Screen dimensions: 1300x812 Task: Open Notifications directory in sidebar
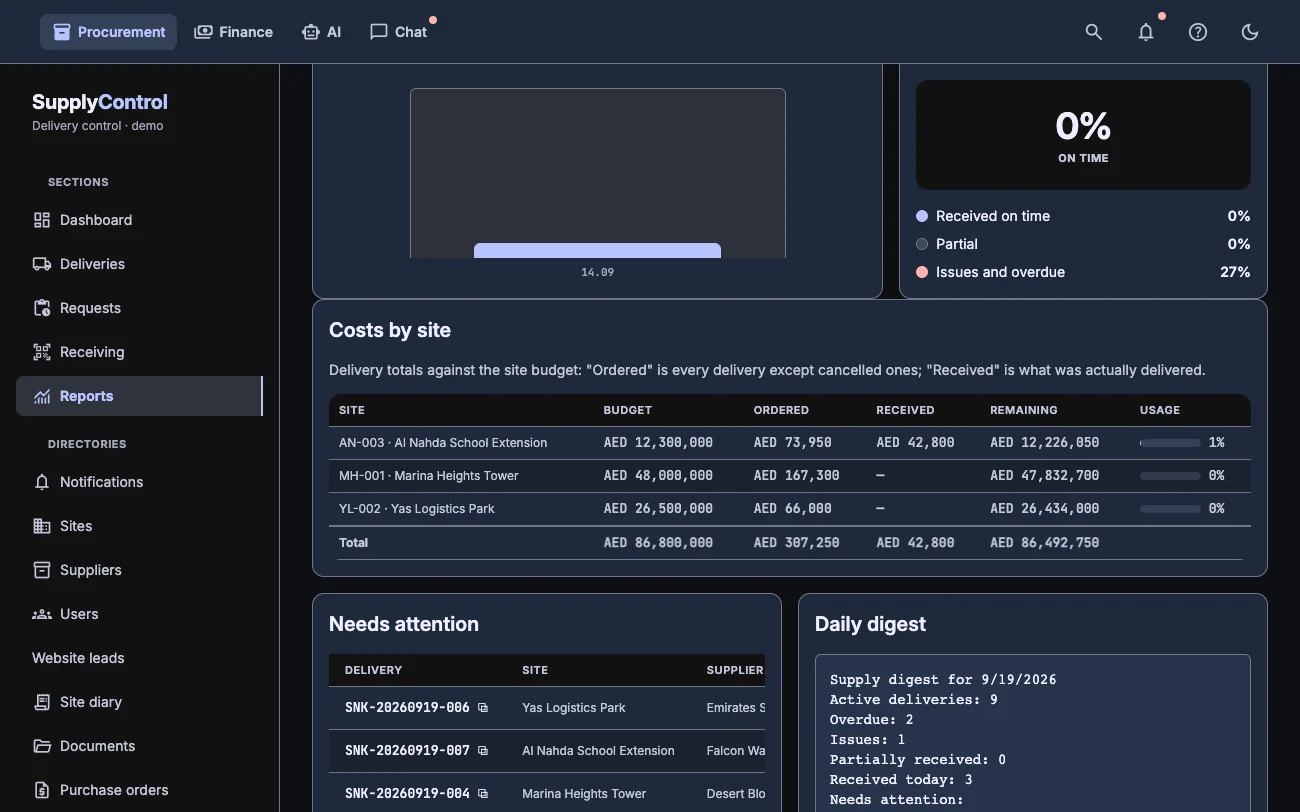(x=139, y=482)
